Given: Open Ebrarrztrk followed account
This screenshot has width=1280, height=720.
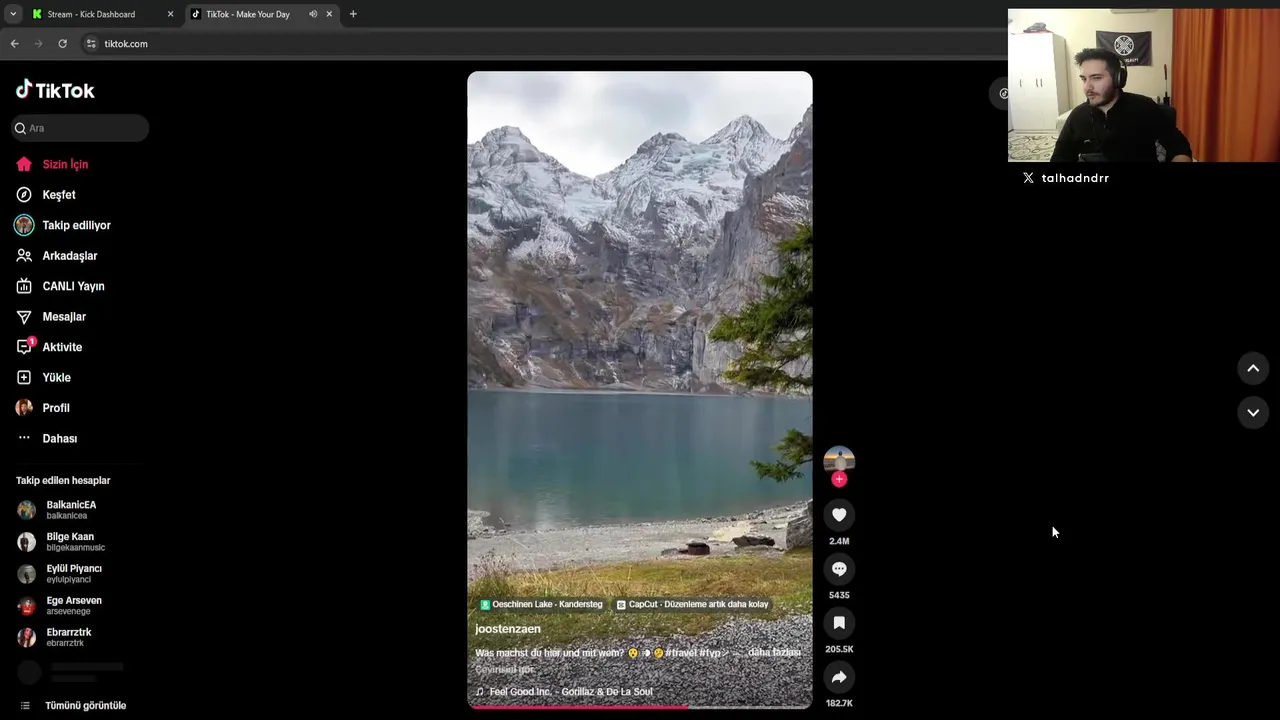Looking at the screenshot, I should 69,638.
